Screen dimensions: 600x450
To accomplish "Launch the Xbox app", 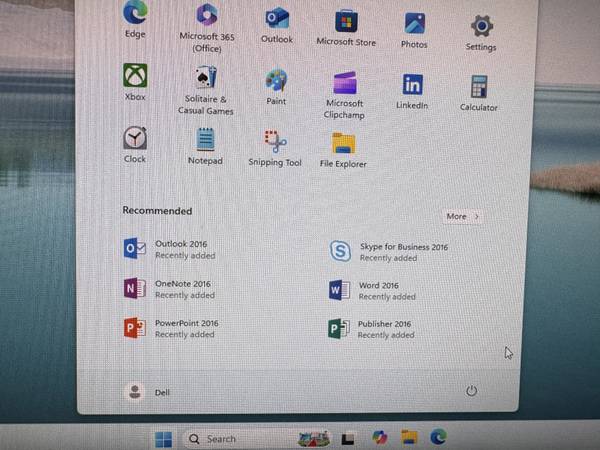I will click(135, 82).
